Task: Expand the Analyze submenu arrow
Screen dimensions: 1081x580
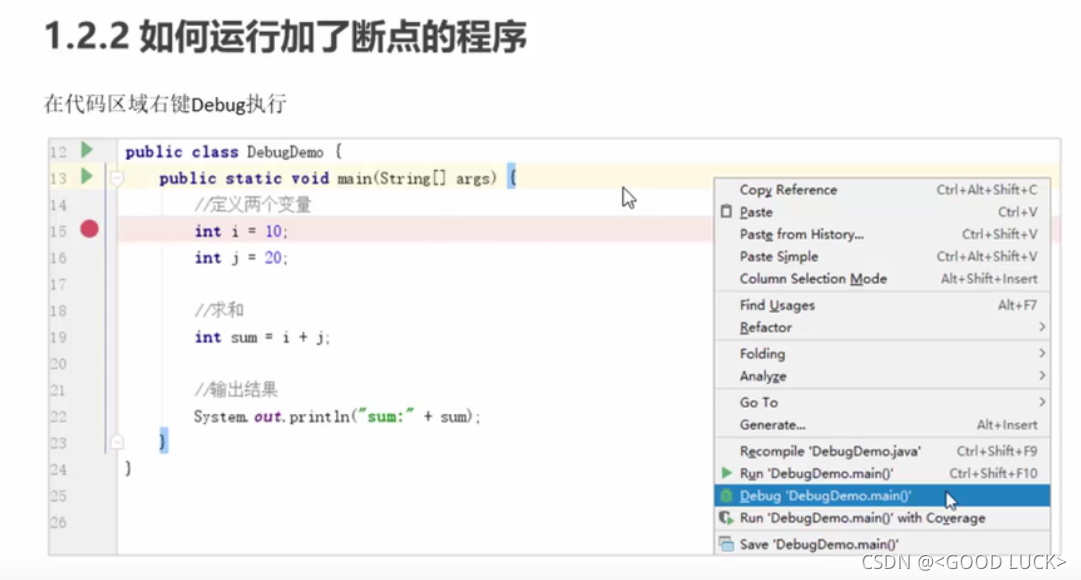Action: click(1042, 376)
